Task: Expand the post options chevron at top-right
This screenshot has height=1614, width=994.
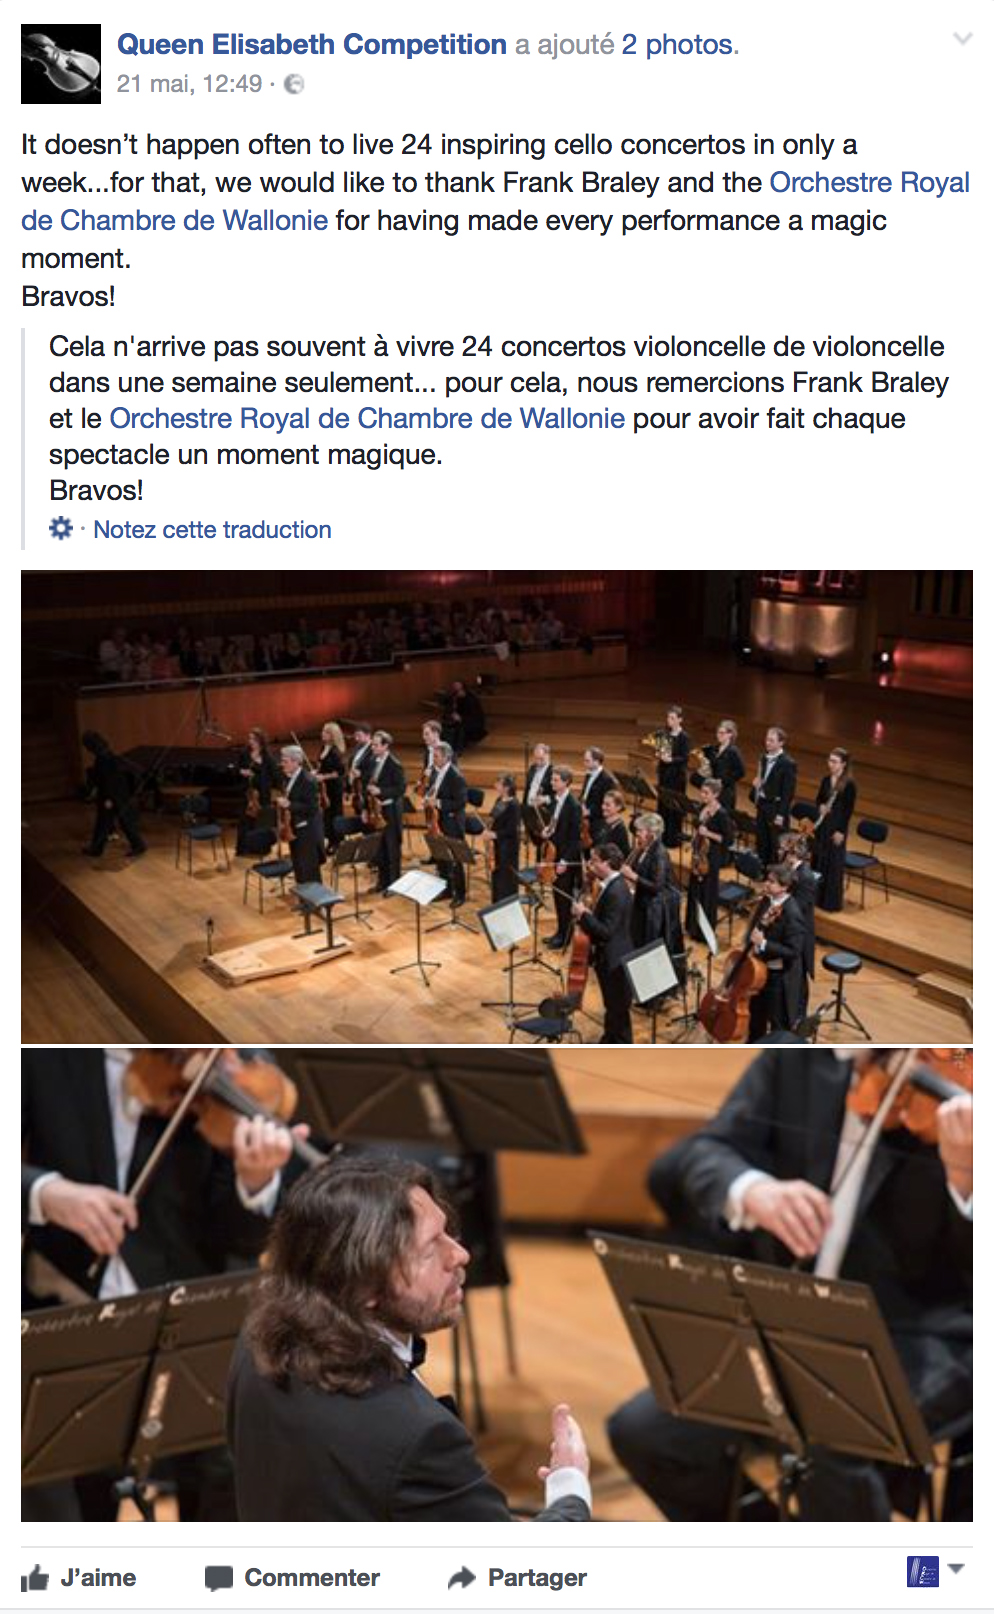Action: tap(962, 39)
